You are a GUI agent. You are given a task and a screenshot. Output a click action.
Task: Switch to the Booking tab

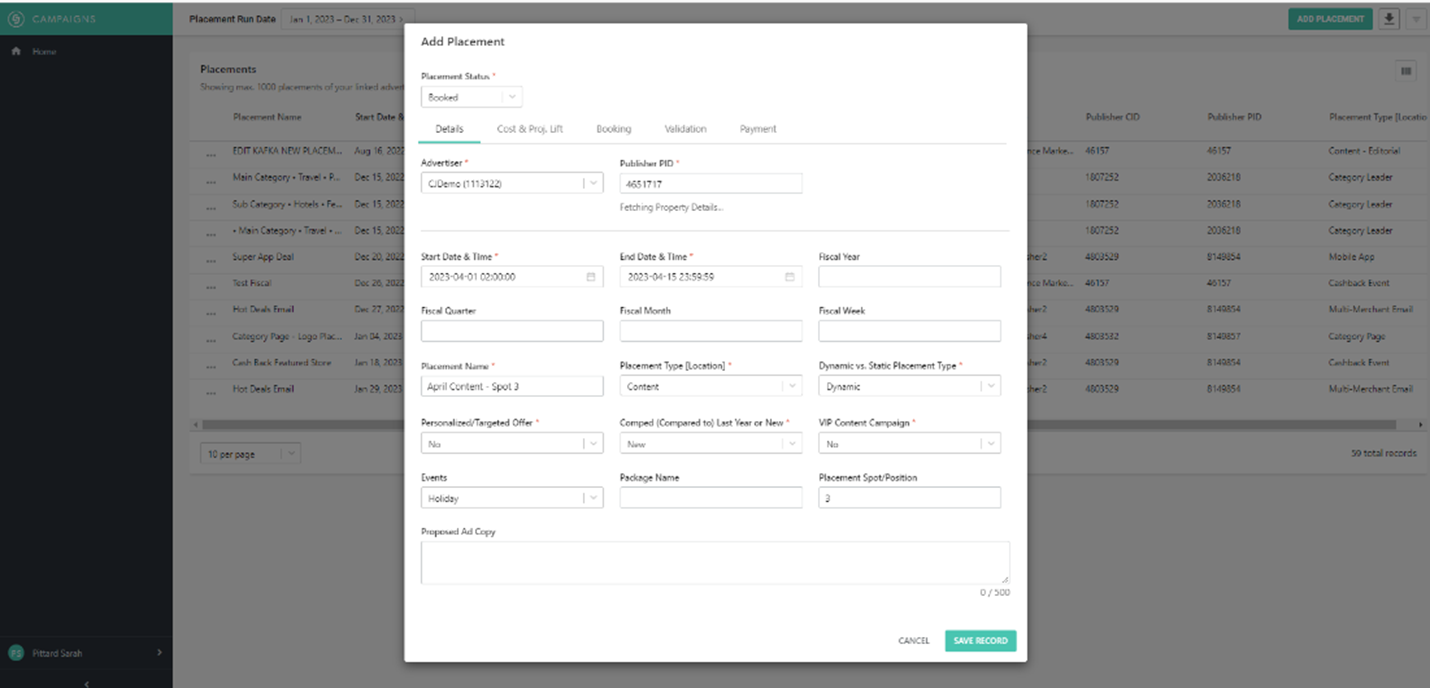(x=613, y=128)
